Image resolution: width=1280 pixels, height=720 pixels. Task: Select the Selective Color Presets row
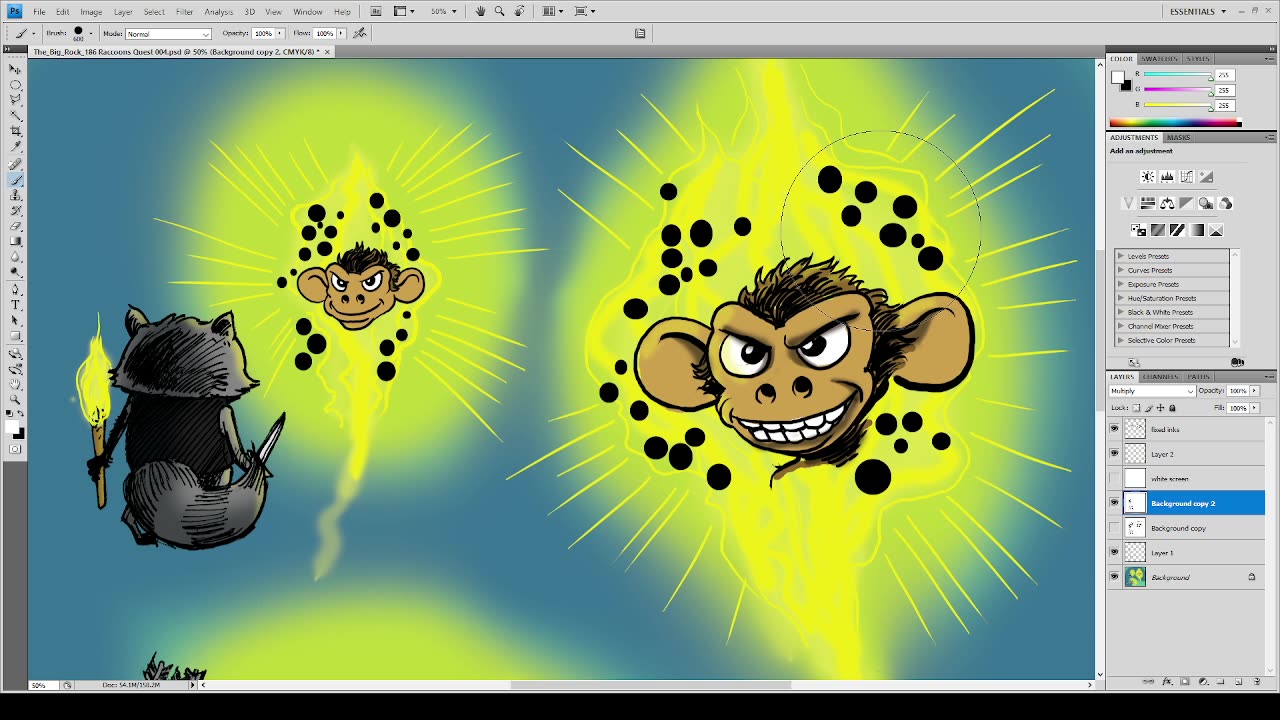(x=1172, y=340)
